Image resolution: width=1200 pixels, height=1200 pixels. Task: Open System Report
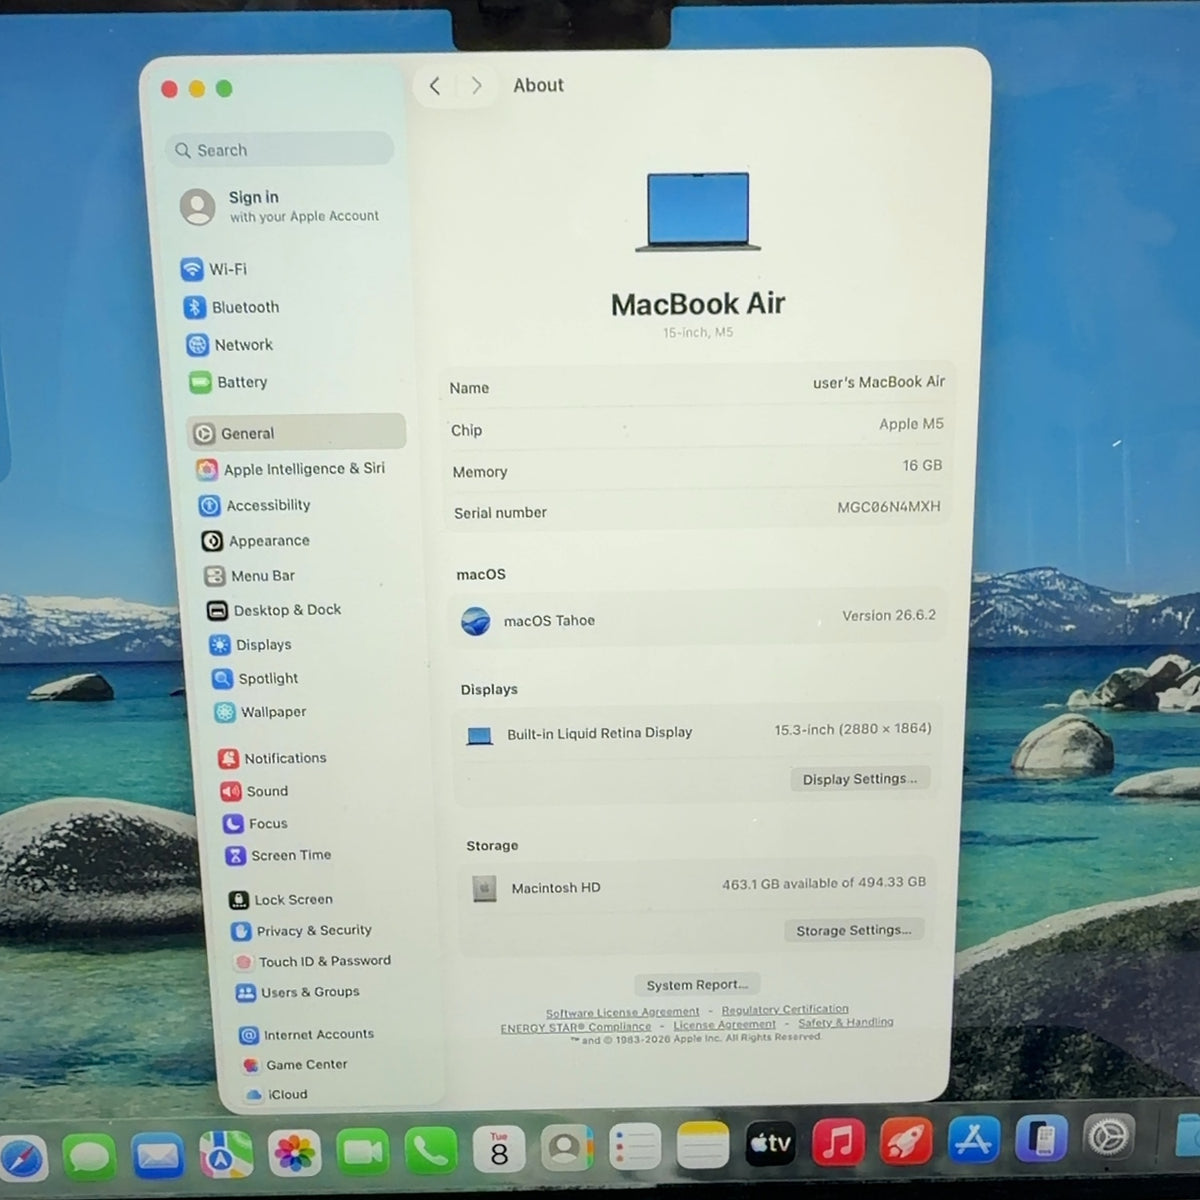tap(697, 985)
